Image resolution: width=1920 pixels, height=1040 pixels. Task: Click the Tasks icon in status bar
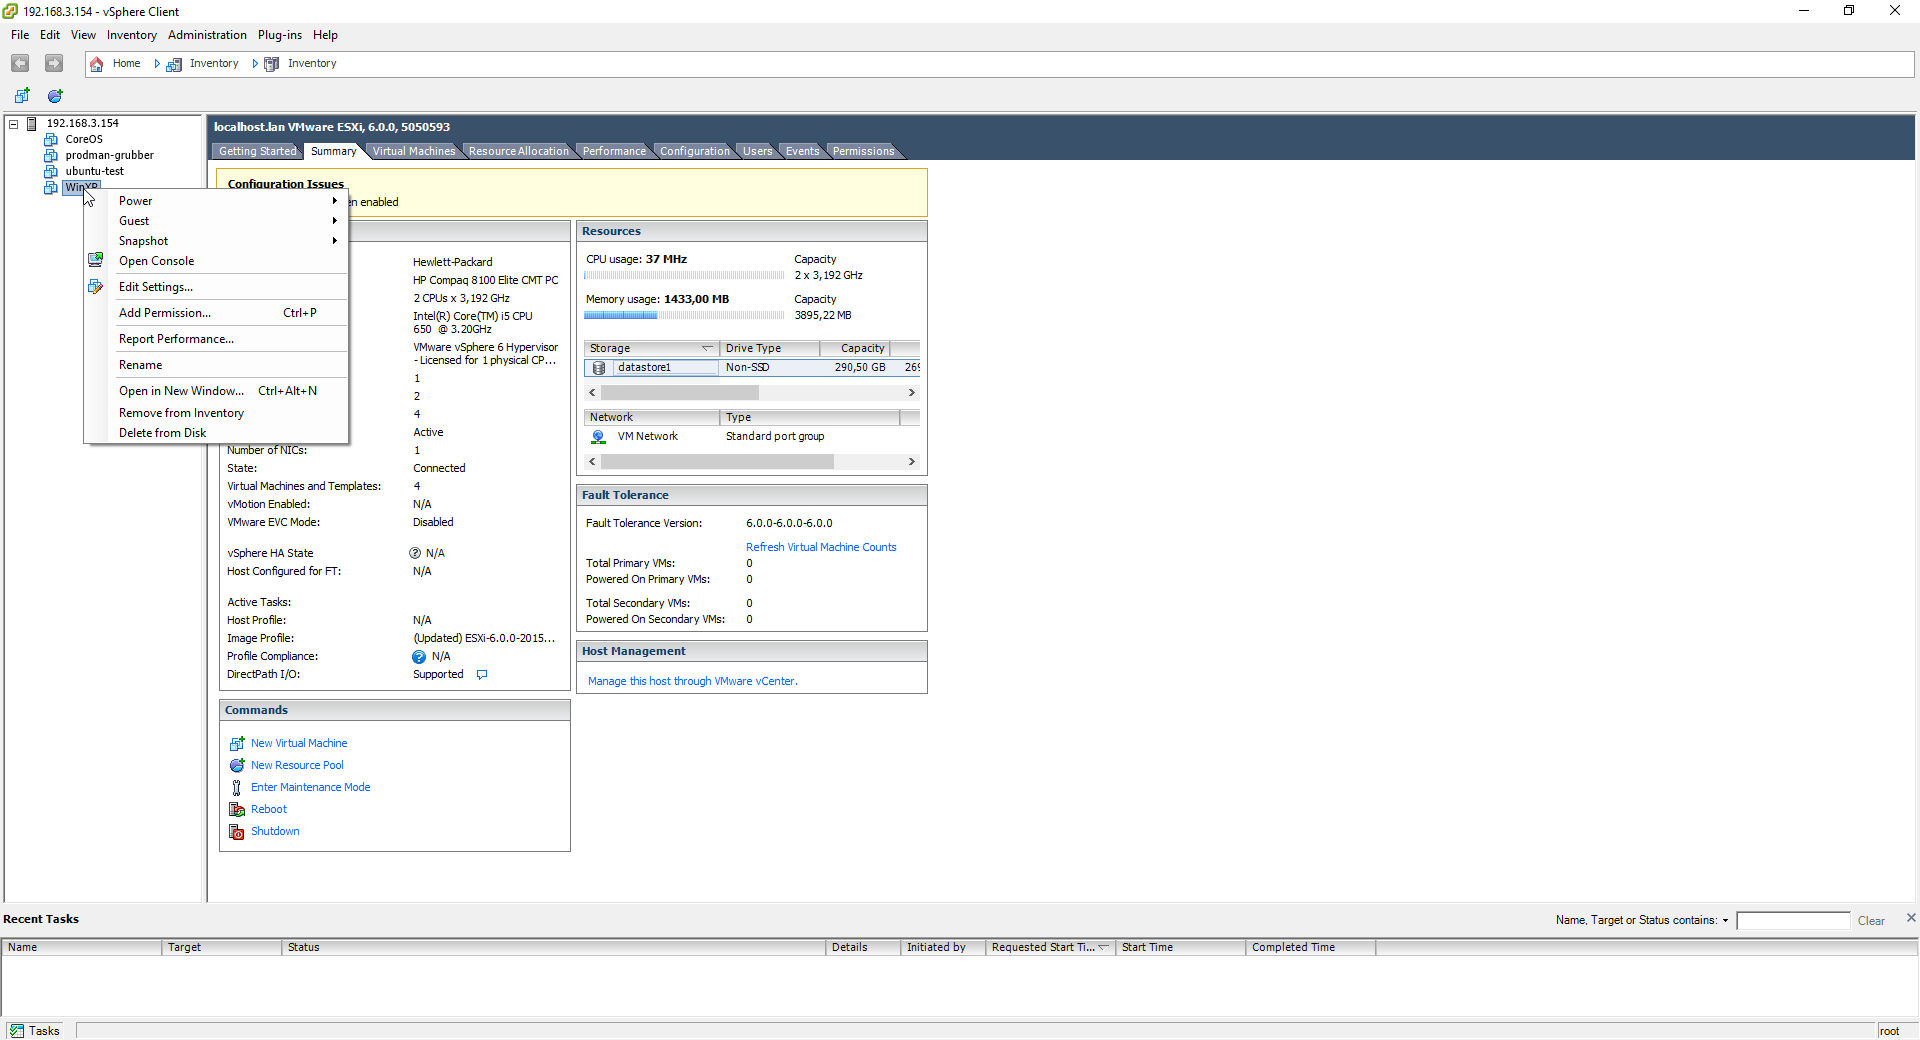[x=17, y=1031]
